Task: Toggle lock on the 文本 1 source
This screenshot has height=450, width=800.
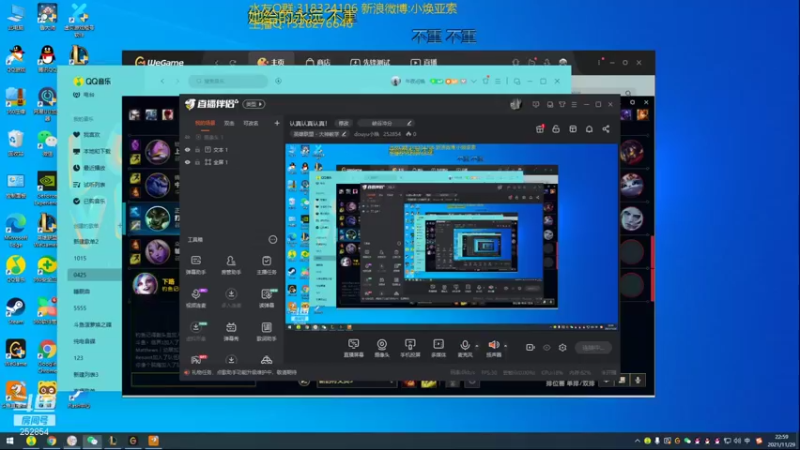Action: (x=198, y=150)
